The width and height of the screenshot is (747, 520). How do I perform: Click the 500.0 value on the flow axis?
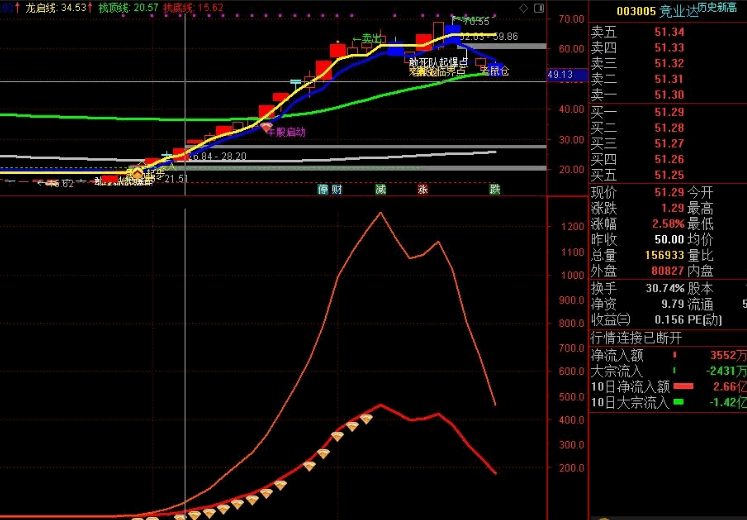pyautogui.click(x=571, y=396)
